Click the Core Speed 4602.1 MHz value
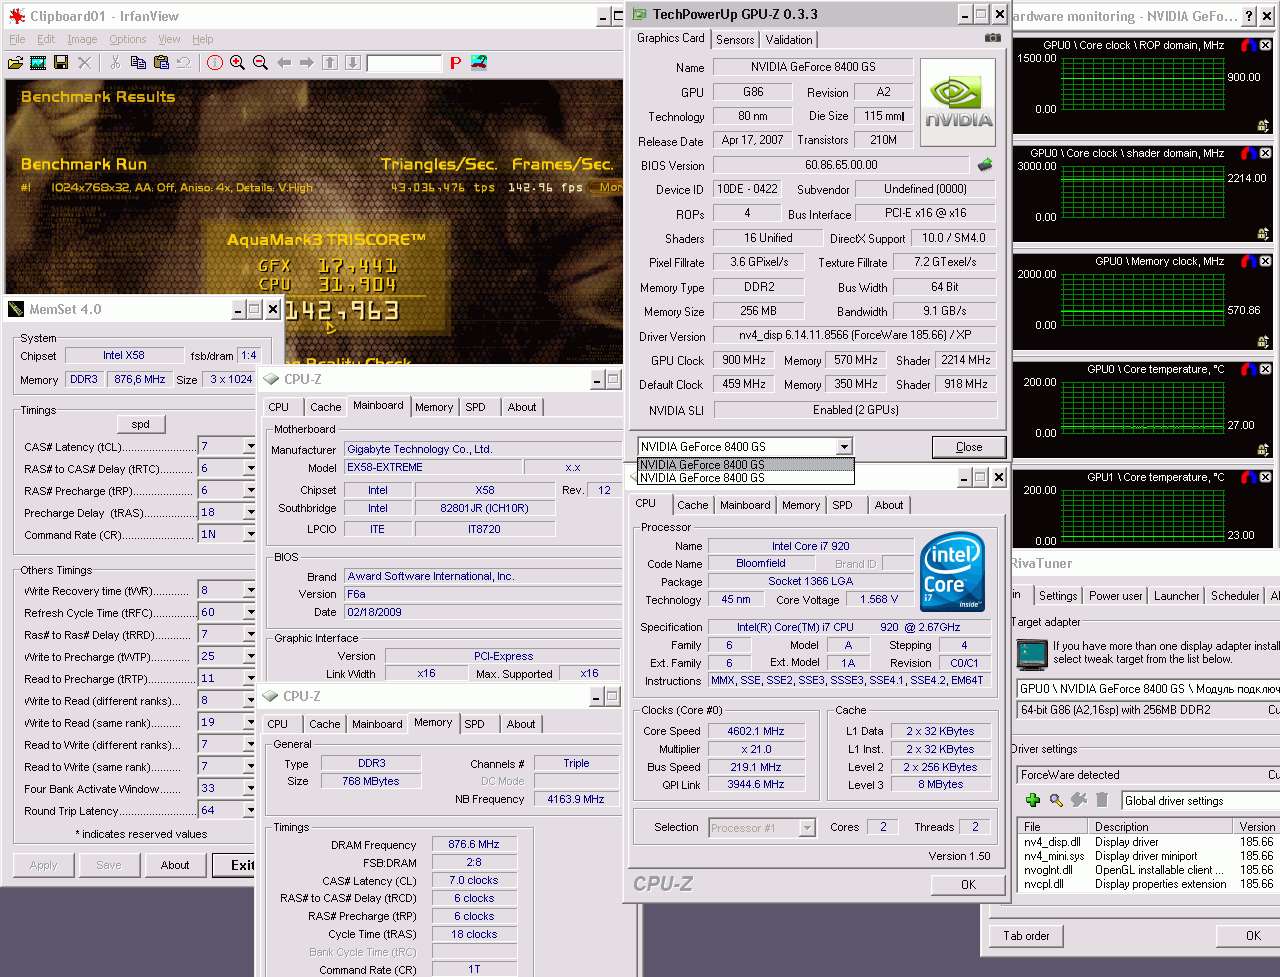Viewport: 1280px width, 977px height. tap(756, 731)
